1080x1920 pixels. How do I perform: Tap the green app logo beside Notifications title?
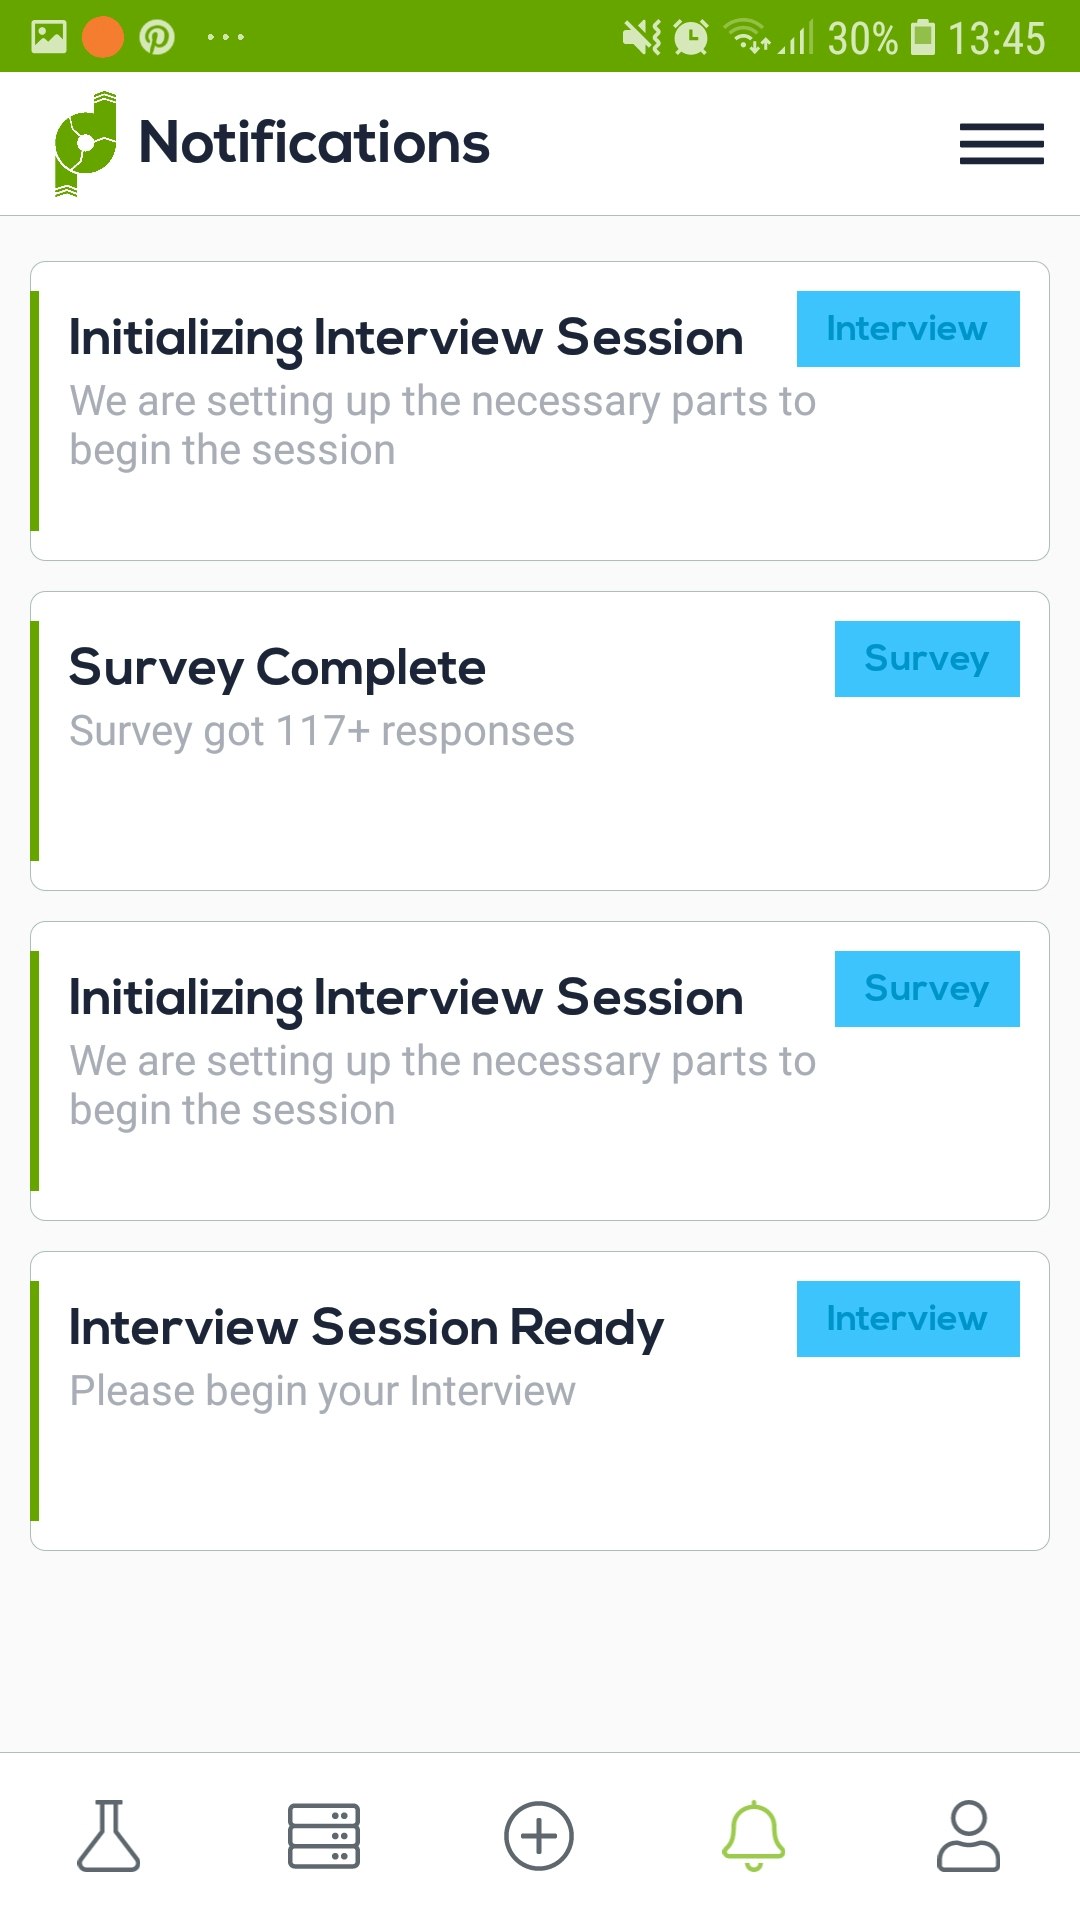[85, 143]
